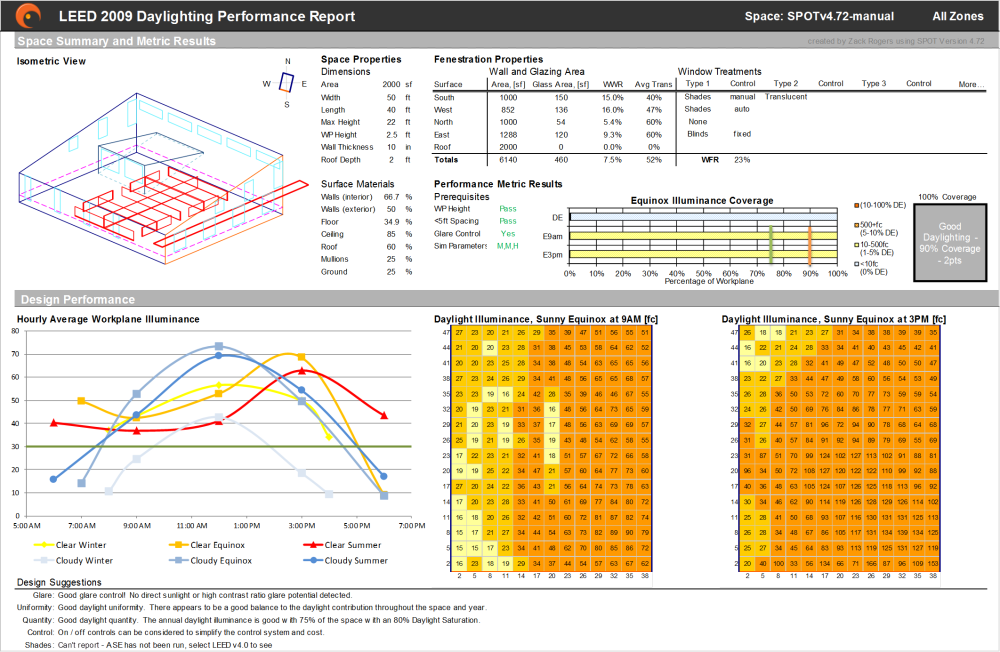The height and width of the screenshot is (652, 1000).
Task: Click the 500+fc (5-10% DE) legend square
Action: pos(854,224)
